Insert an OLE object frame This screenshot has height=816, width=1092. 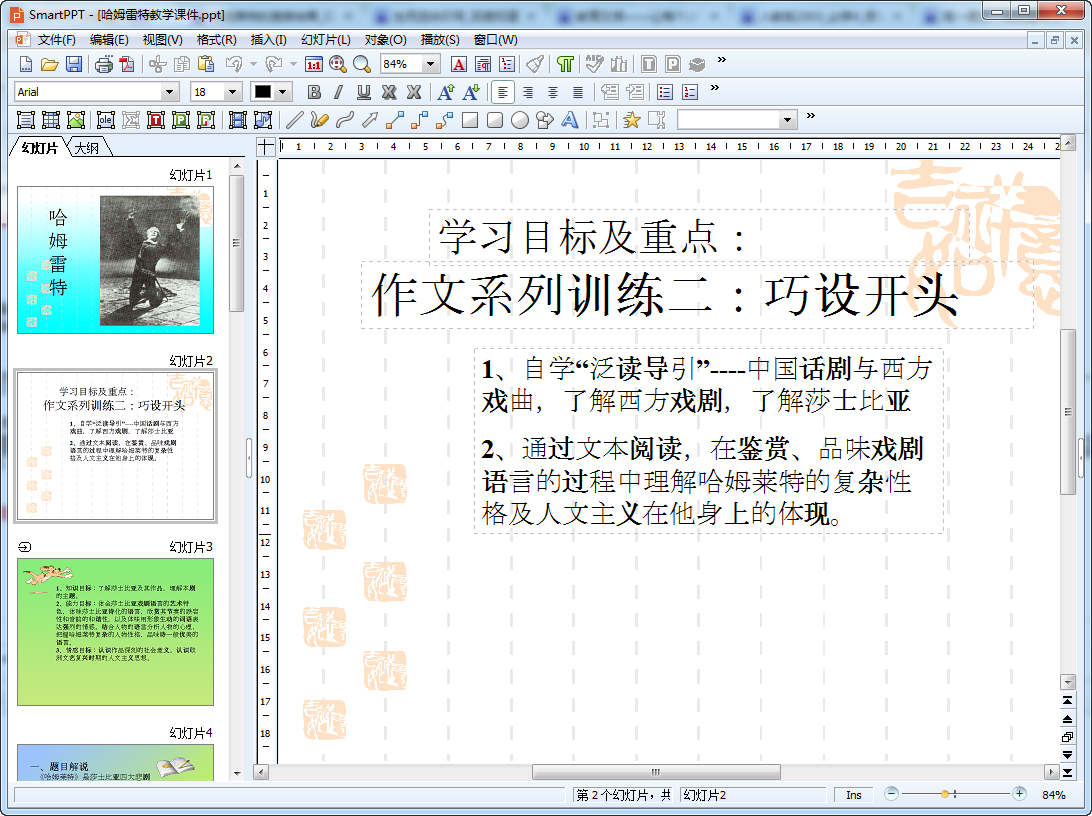tap(106, 120)
